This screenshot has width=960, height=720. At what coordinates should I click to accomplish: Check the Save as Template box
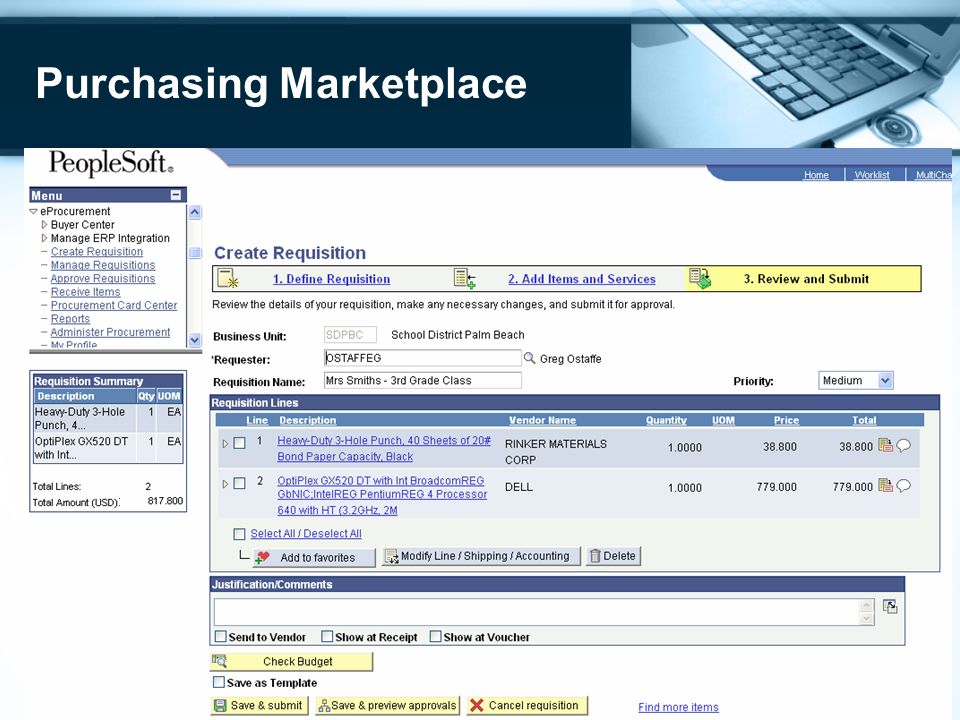tap(219, 682)
